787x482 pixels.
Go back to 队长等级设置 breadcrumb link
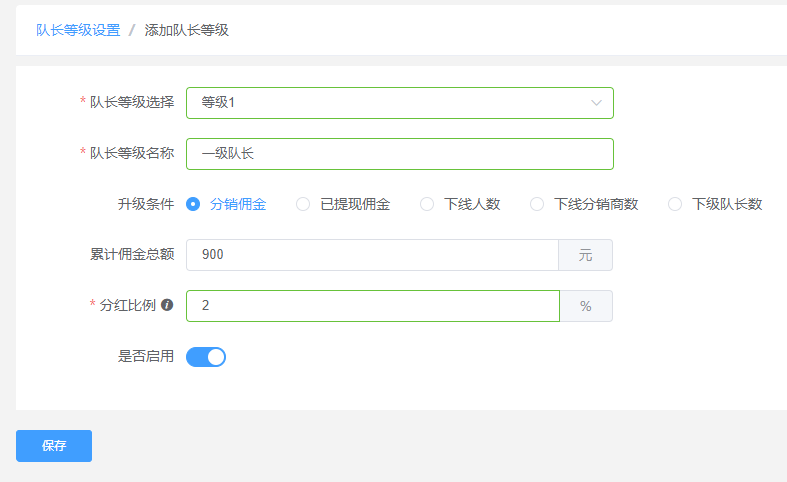coord(78,30)
